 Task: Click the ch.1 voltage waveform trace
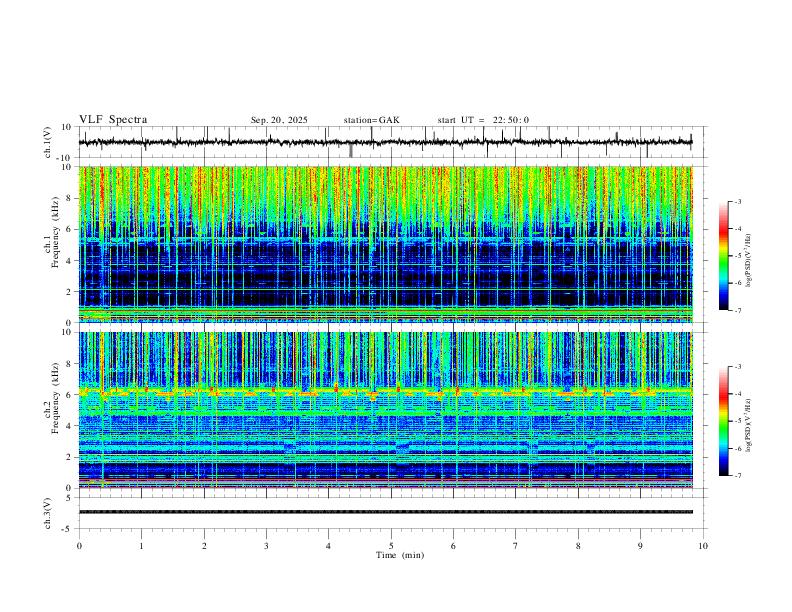click(x=385, y=142)
